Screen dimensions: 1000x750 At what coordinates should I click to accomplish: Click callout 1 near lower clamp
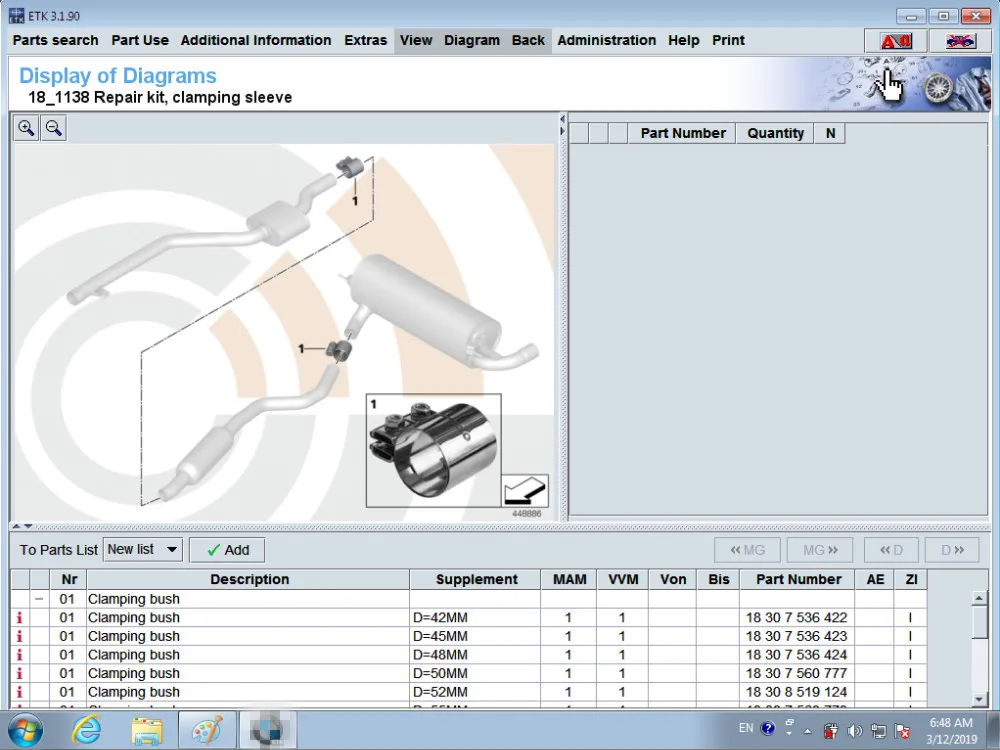[301, 349]
